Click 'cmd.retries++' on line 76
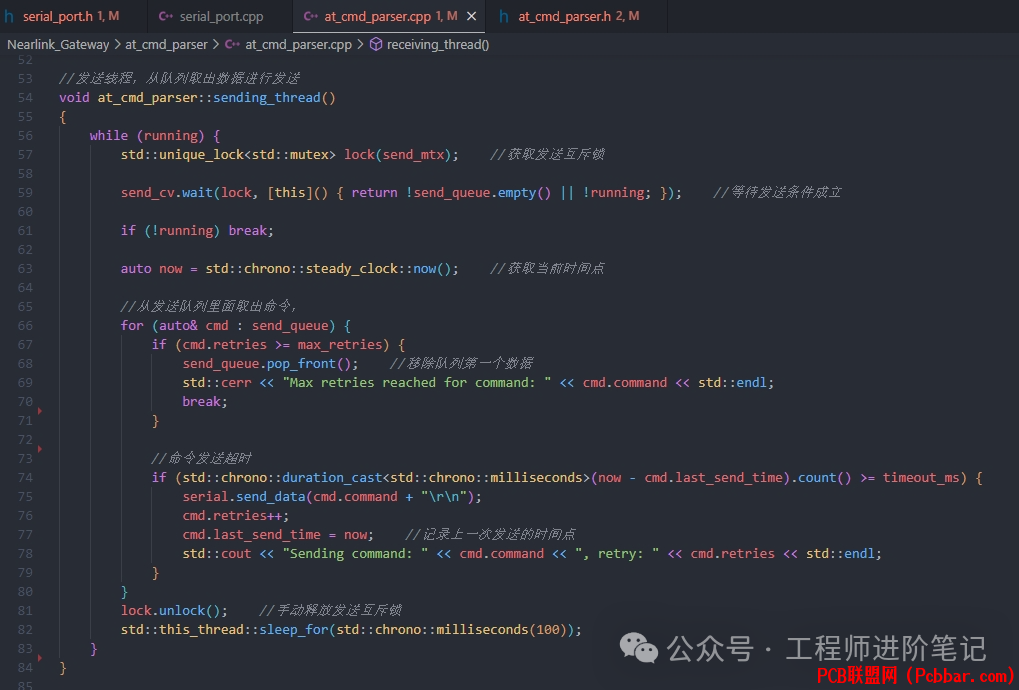 (233, 515)
